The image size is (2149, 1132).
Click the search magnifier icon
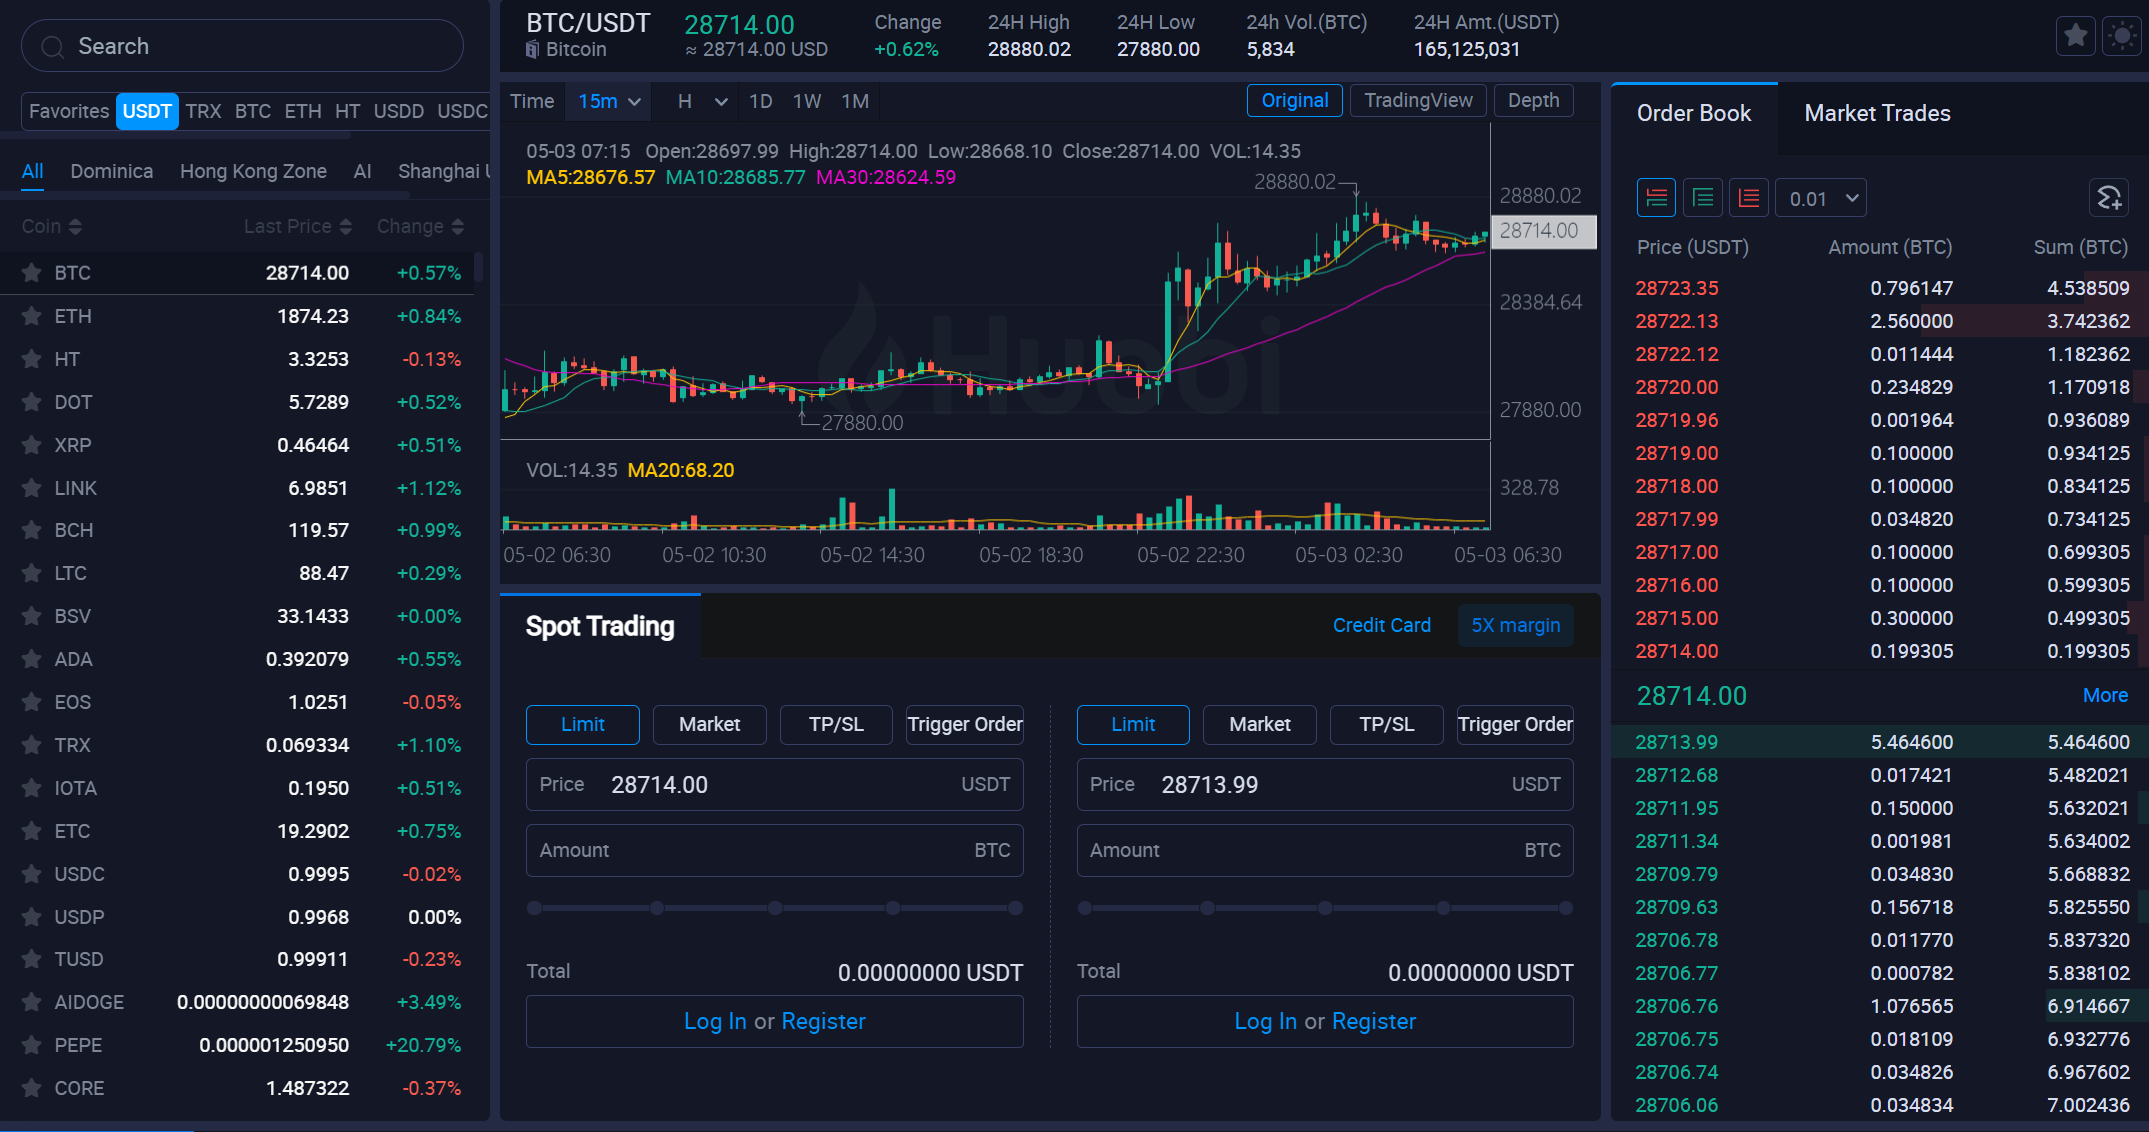[x=52, y=47]
